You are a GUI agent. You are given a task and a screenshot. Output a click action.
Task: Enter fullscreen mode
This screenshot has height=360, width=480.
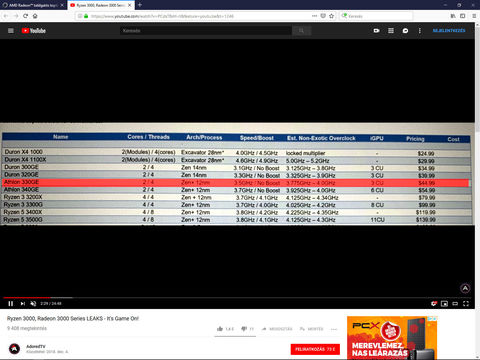click(x=466, y=304)
